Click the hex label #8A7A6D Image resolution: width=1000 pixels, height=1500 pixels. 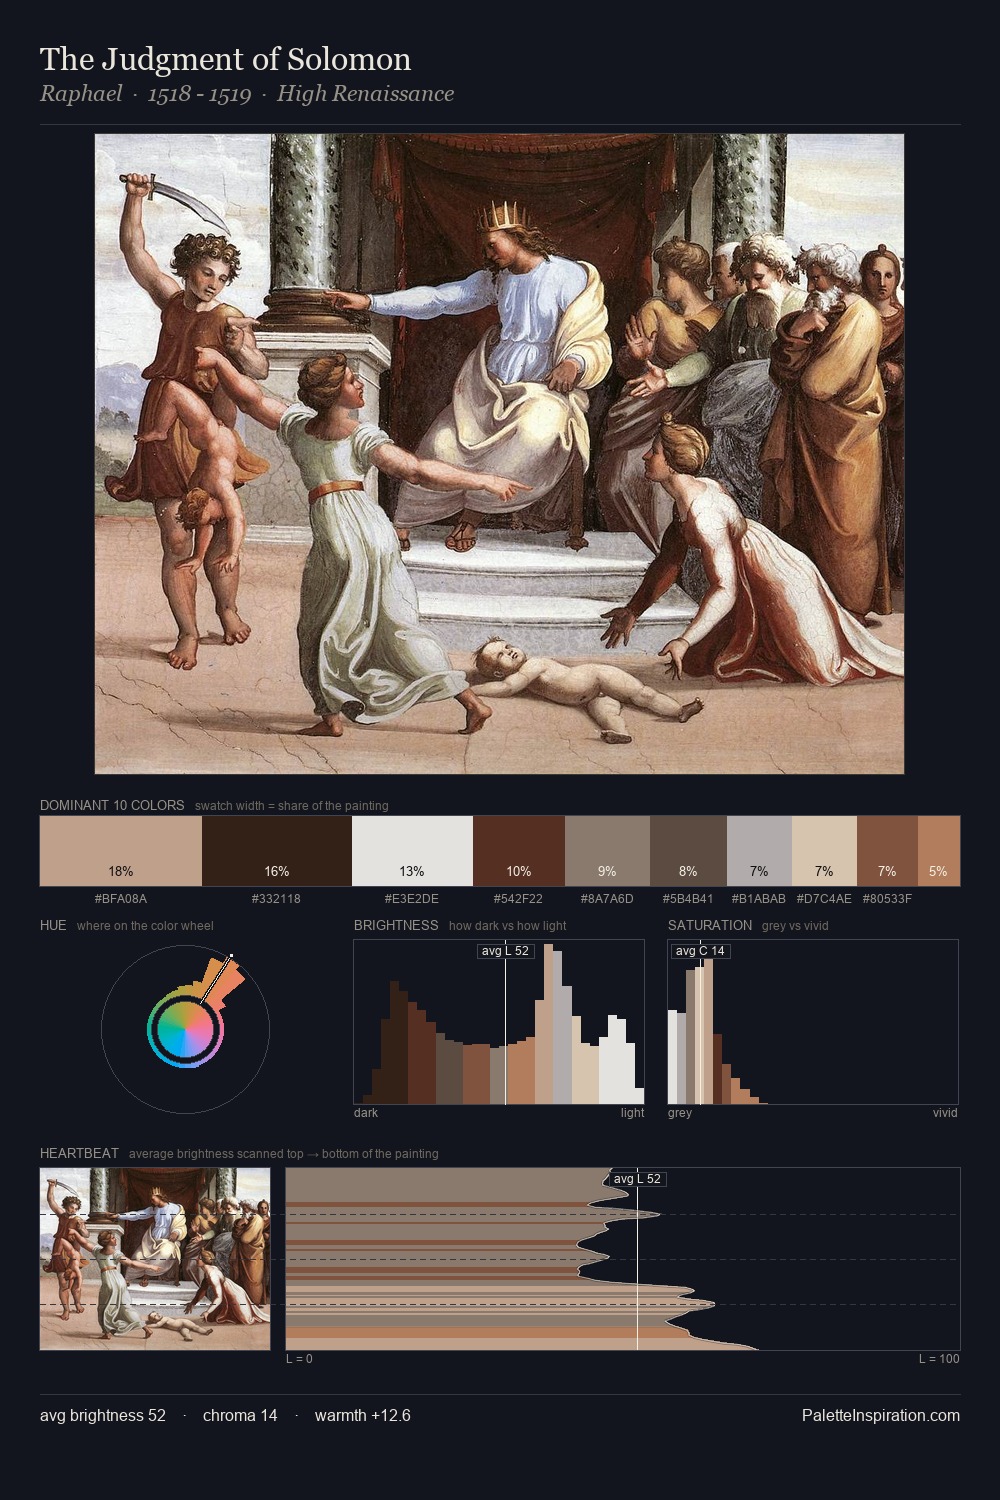coord(607,898)
